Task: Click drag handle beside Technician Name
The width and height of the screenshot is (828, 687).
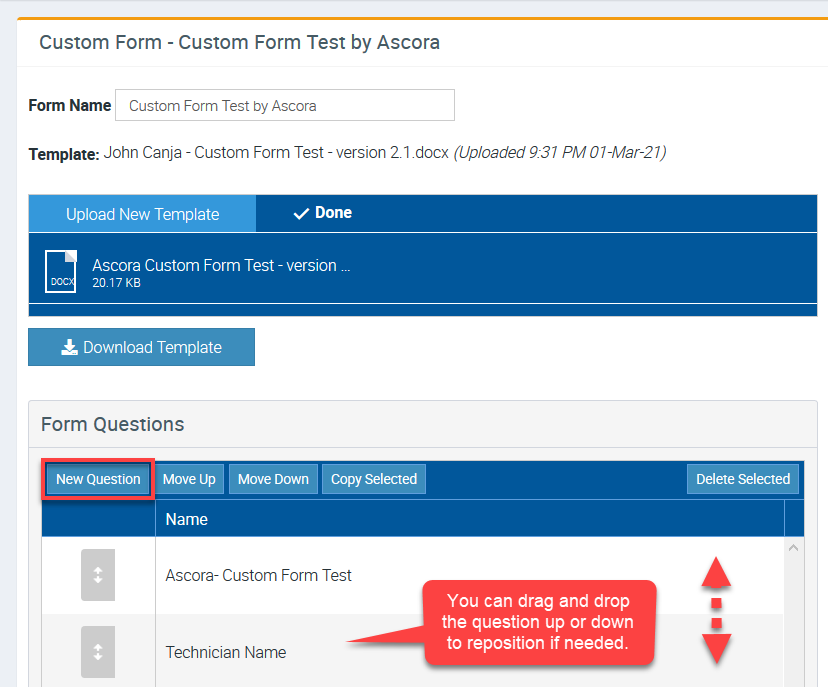Action: point(98,652)
